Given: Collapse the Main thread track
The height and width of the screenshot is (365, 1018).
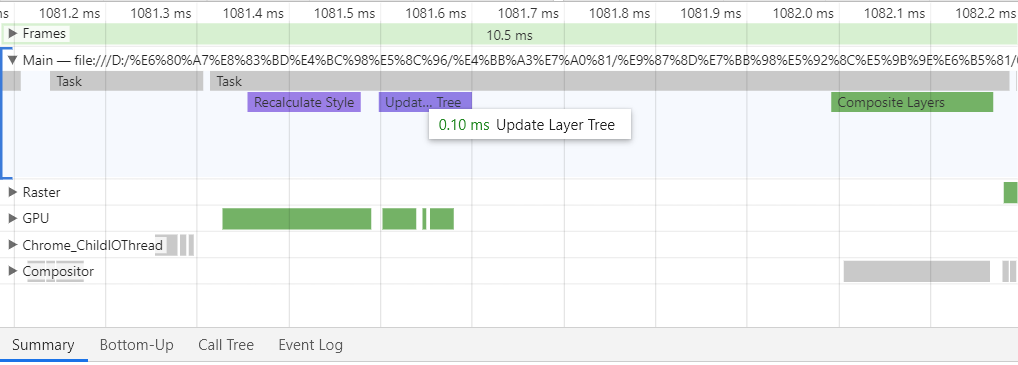Looking at the screenshot, I should tap(12, 60).
